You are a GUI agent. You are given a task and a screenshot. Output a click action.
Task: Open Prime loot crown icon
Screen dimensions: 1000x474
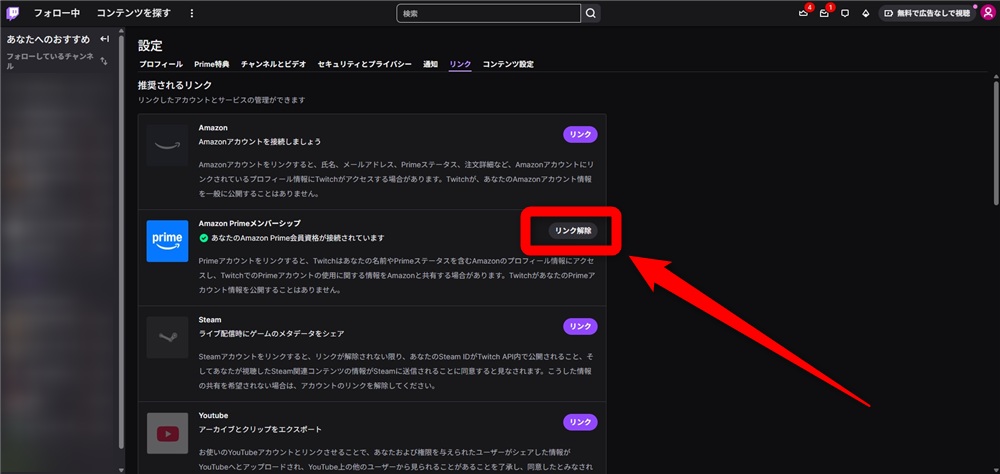[x=803, y=13]
